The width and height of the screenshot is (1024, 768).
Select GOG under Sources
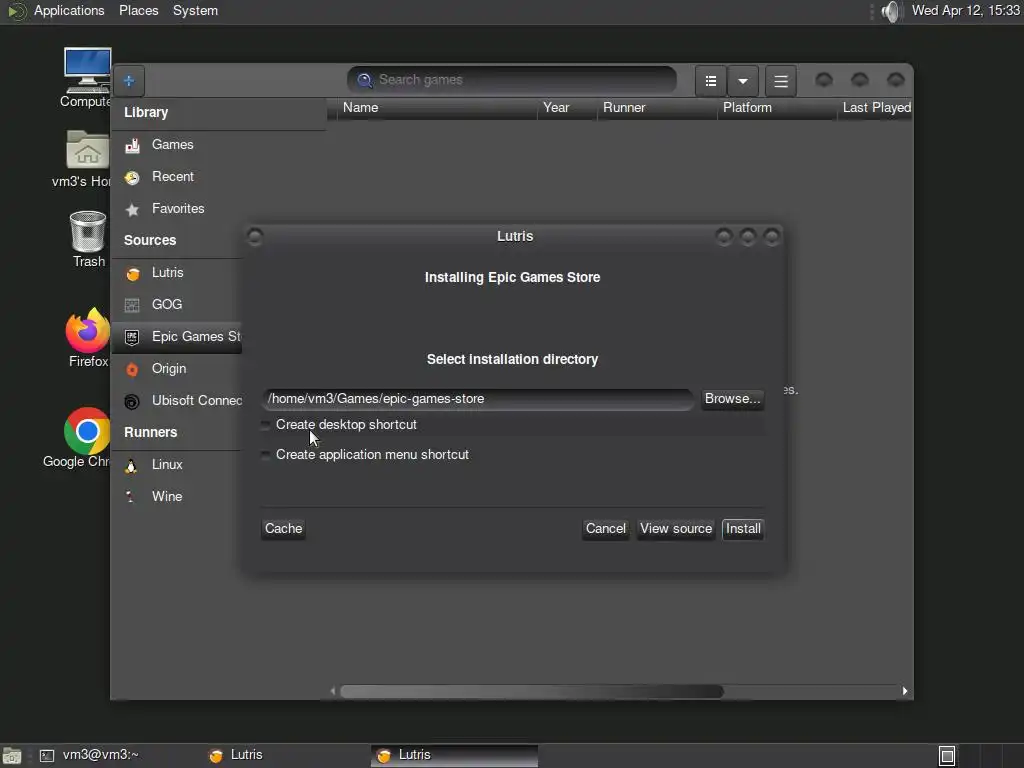tap(178, 305)
